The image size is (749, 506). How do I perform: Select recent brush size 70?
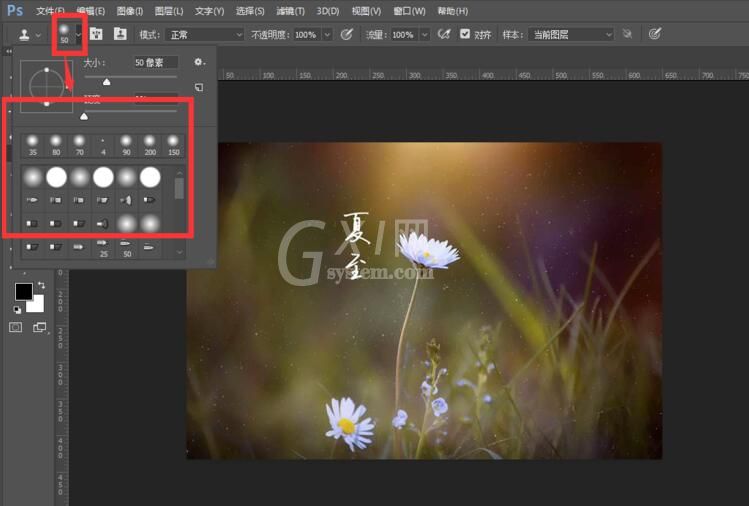click(79, 145)
